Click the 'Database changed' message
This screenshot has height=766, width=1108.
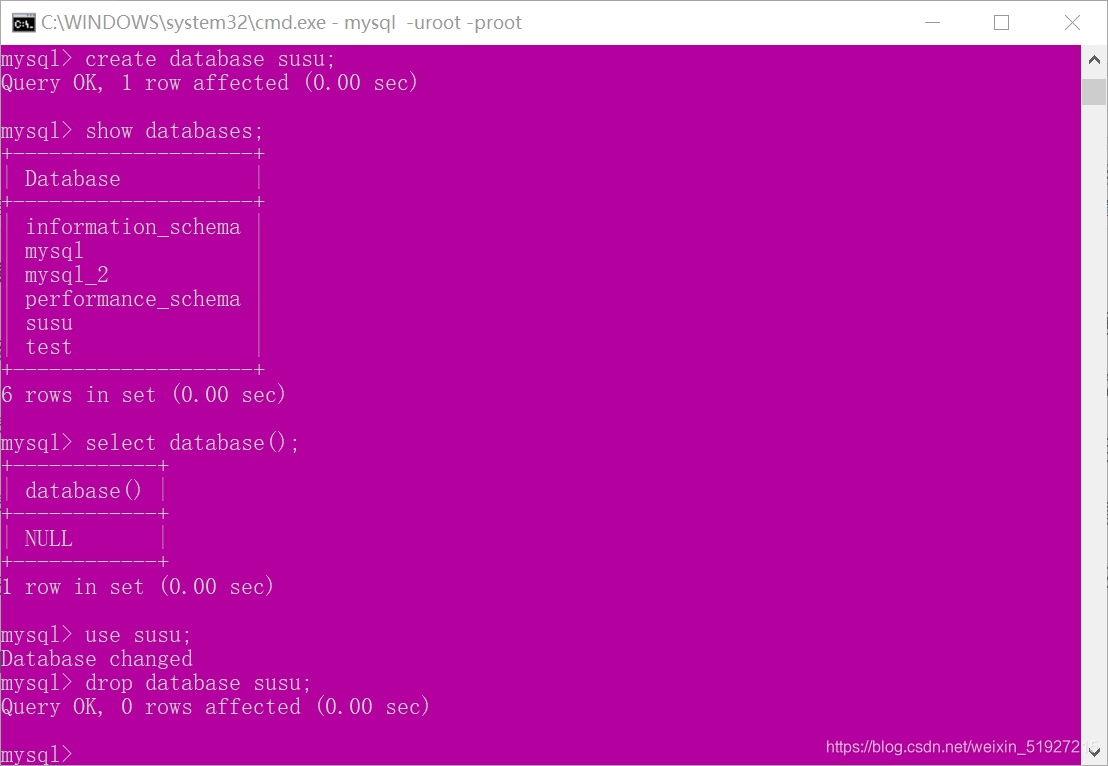point(97,659)
